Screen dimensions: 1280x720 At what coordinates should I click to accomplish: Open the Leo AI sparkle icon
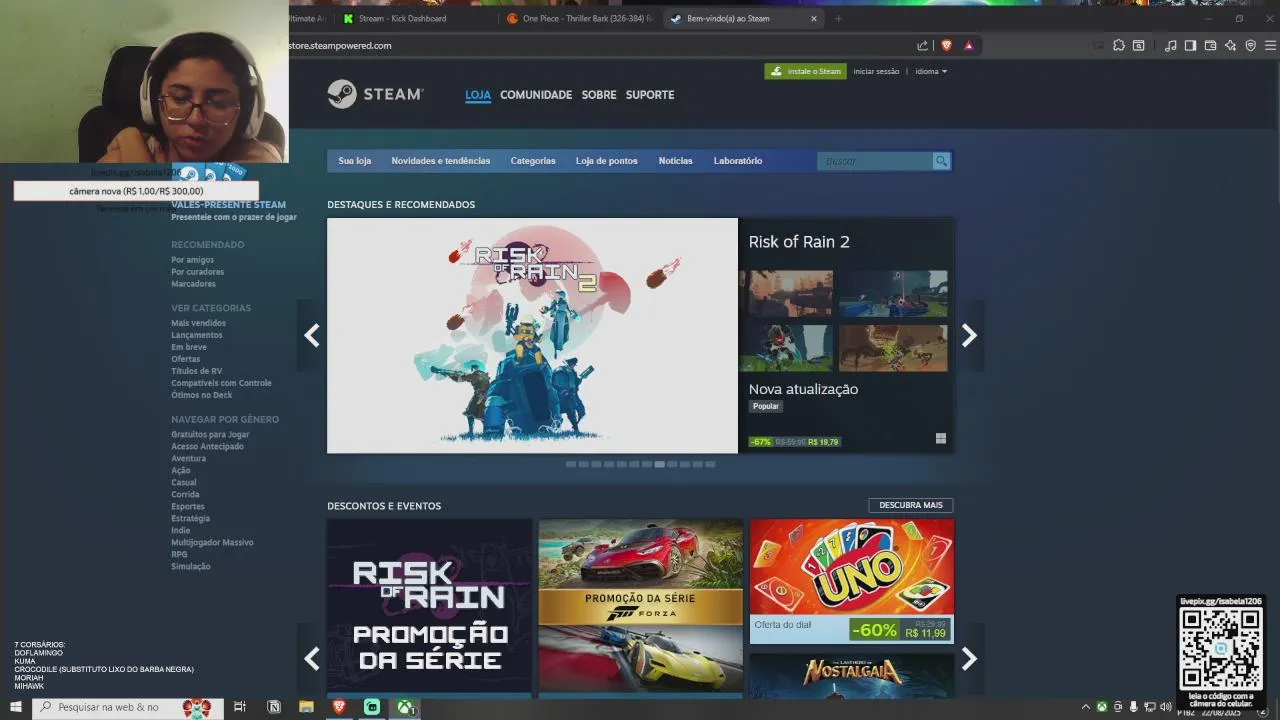[1230, 45]
